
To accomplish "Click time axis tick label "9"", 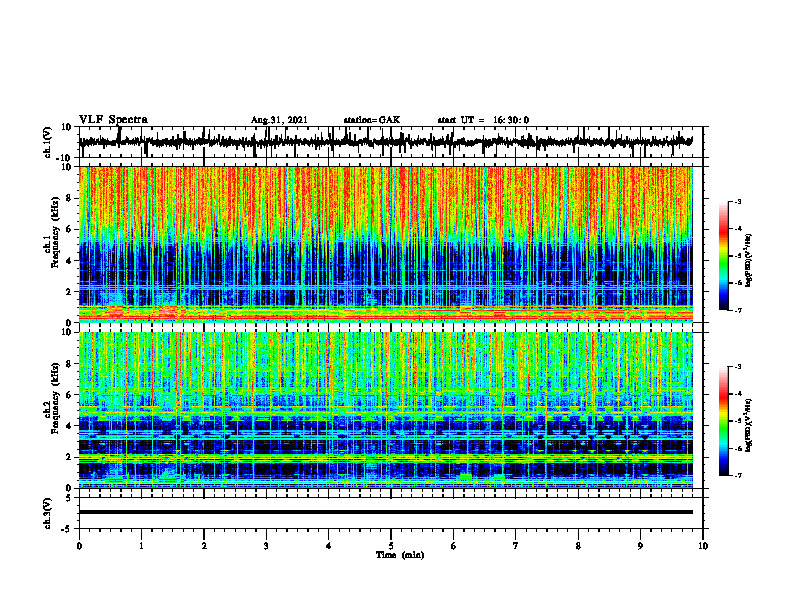I will point(640,546).
